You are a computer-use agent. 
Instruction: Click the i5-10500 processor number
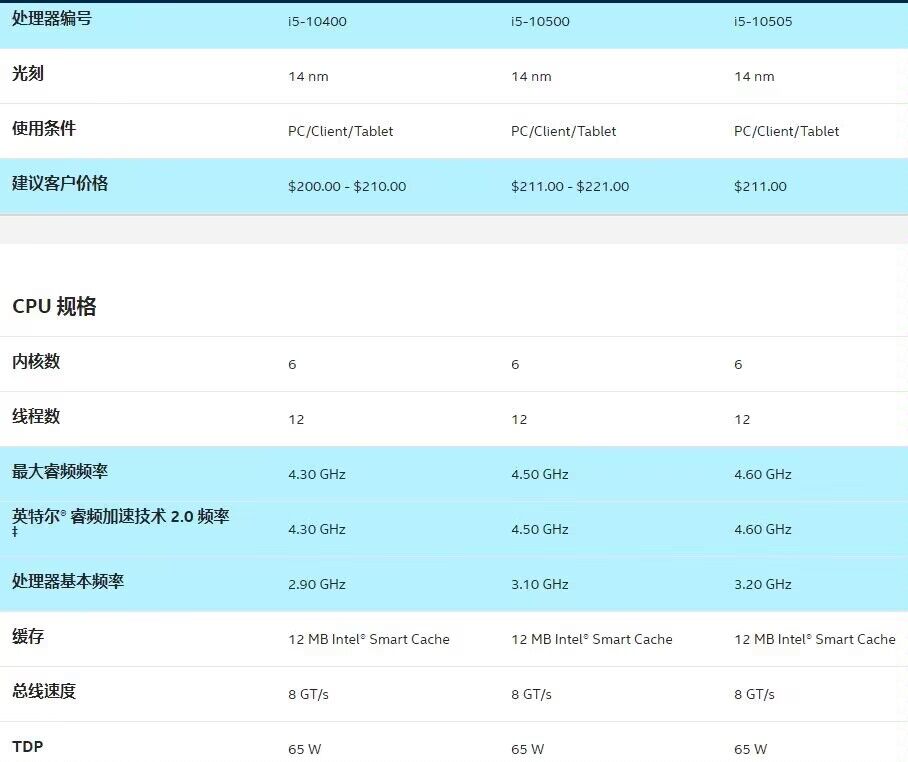(540, 21)
